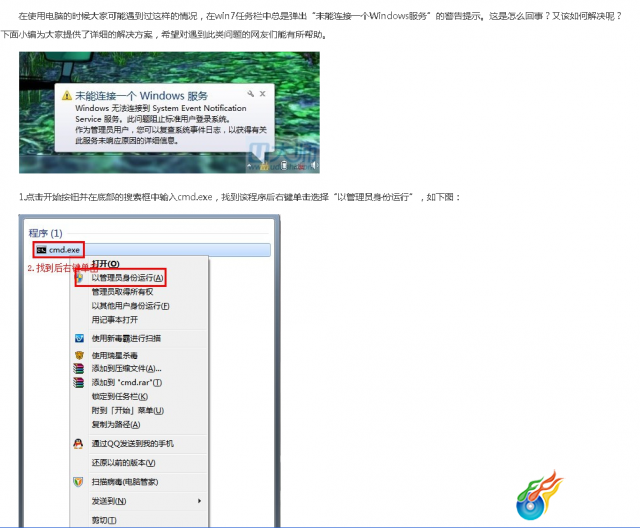Select 用记事本打开
Screen dimensions: 640x528
pyautogui.click(x=114, y=319)
